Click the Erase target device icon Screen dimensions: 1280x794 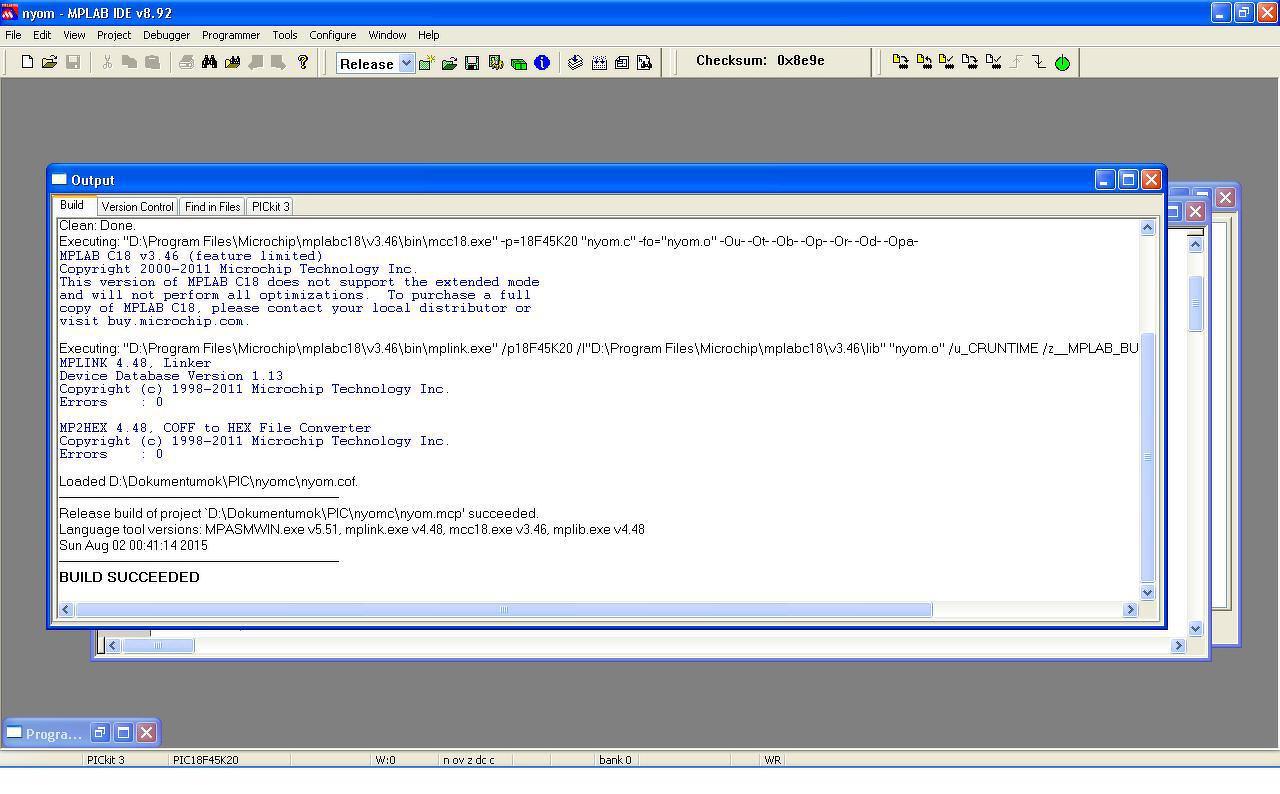970,62
